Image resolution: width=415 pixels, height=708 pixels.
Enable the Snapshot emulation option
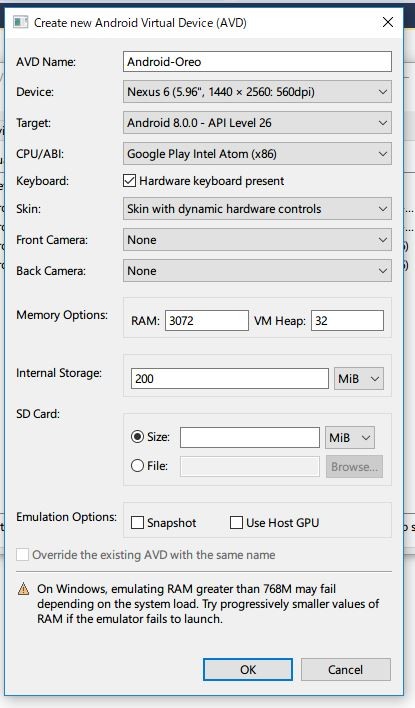point(137,522)
